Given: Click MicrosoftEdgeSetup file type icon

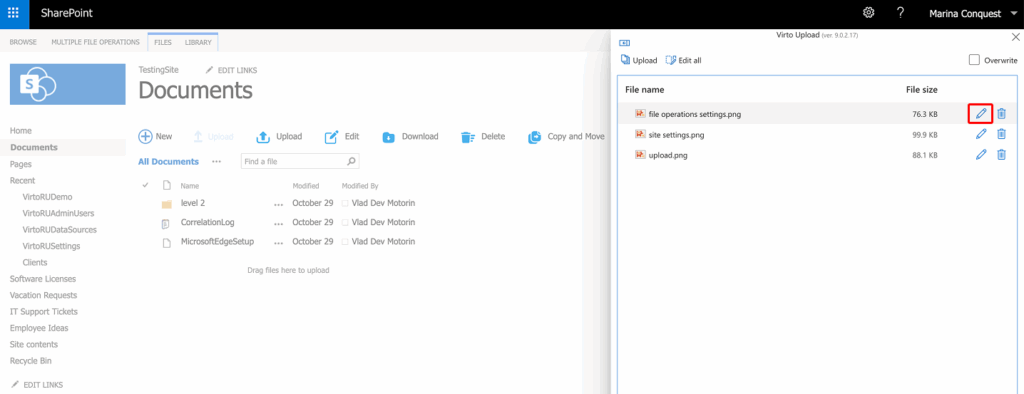Looking at the screenshot, I should point(166,242).
